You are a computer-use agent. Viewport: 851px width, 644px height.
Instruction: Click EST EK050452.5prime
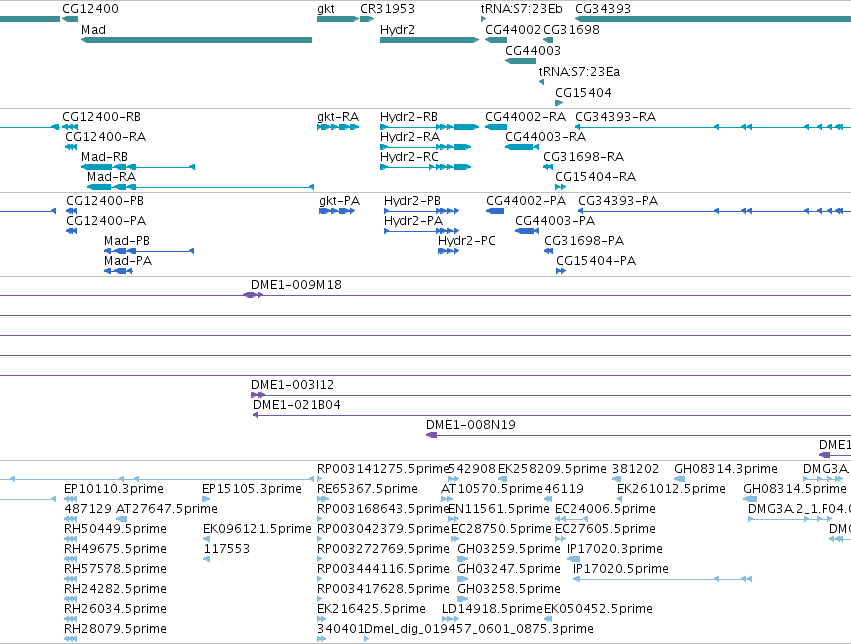[598, 609]
